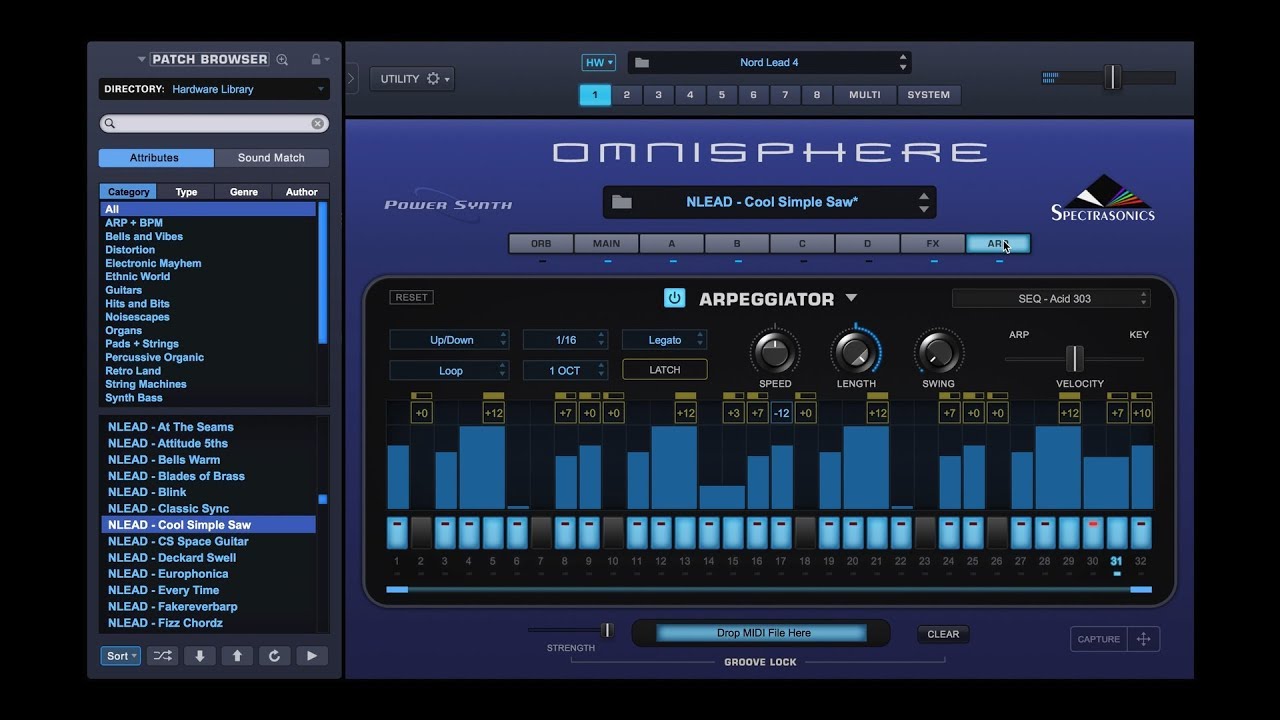
Task: Select the Author attribute column
Action: click(x=301, y=192)
